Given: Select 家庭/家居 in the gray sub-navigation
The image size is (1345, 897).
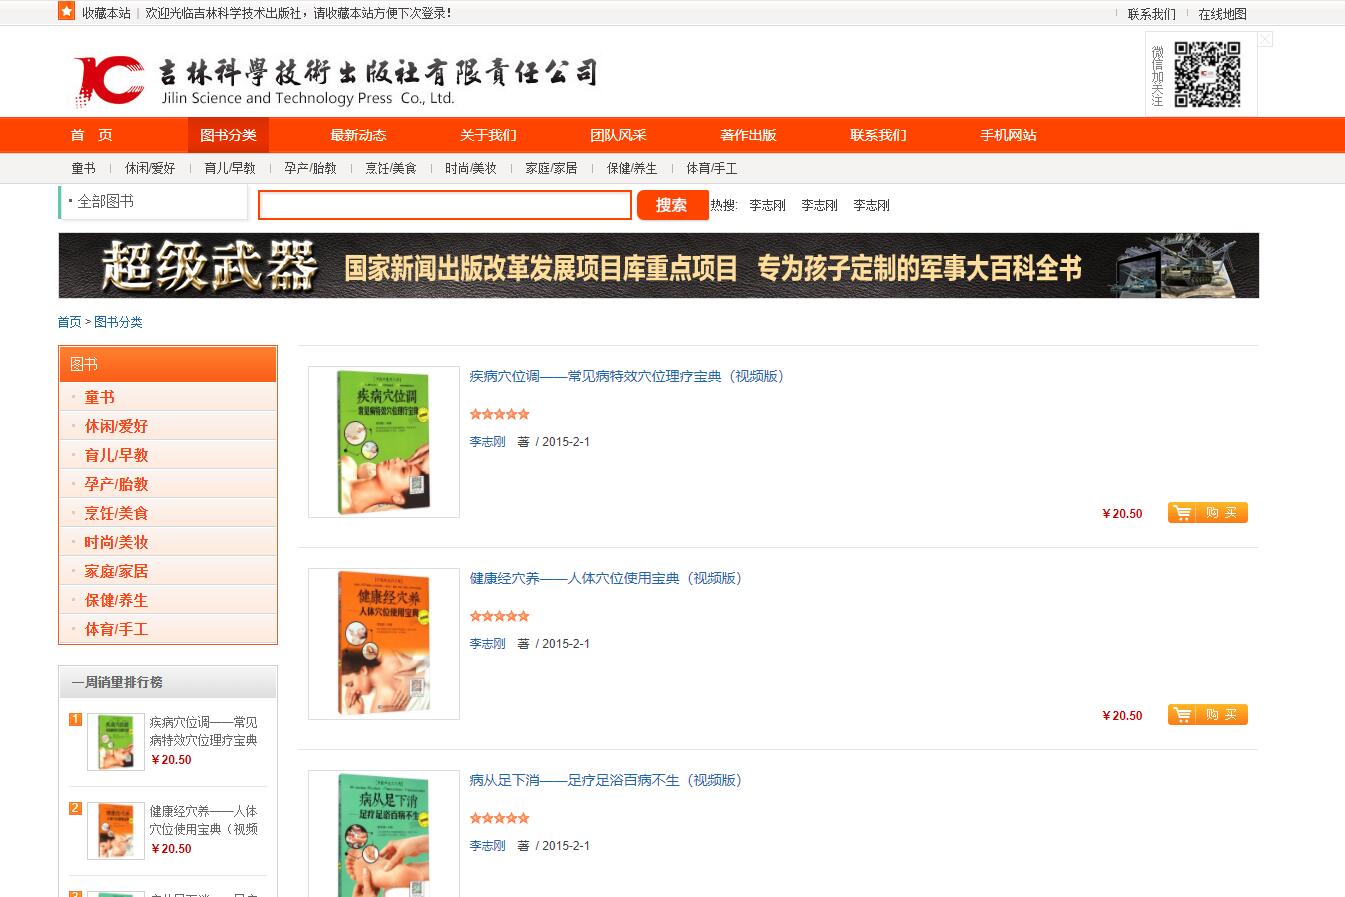Looking at the screenshot, I should pos(551,168).
